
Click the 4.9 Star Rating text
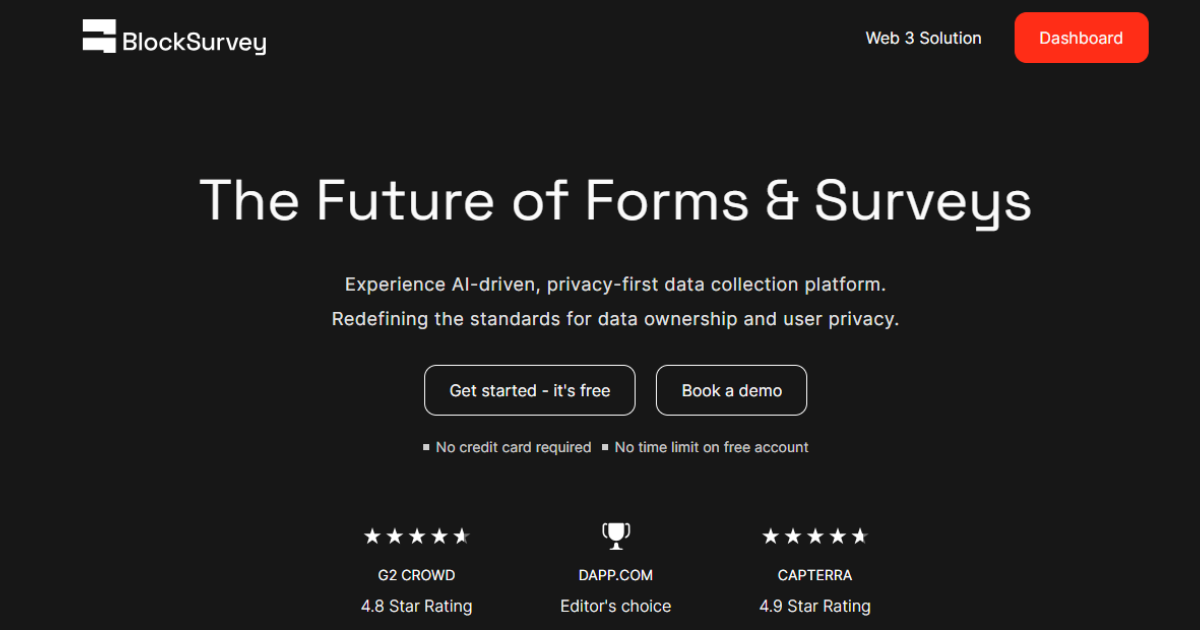(815, 606)
